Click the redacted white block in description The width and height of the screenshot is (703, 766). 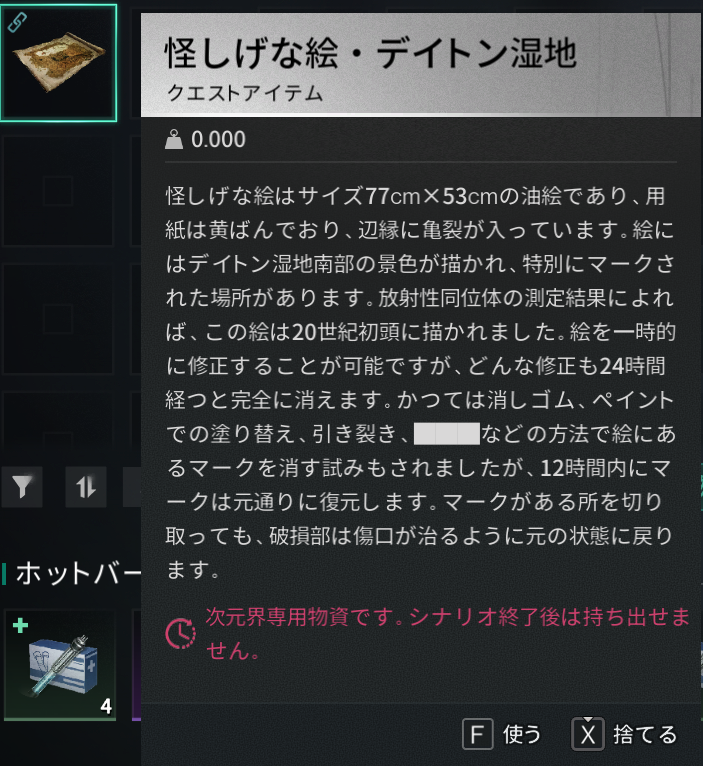coord(447,434)
